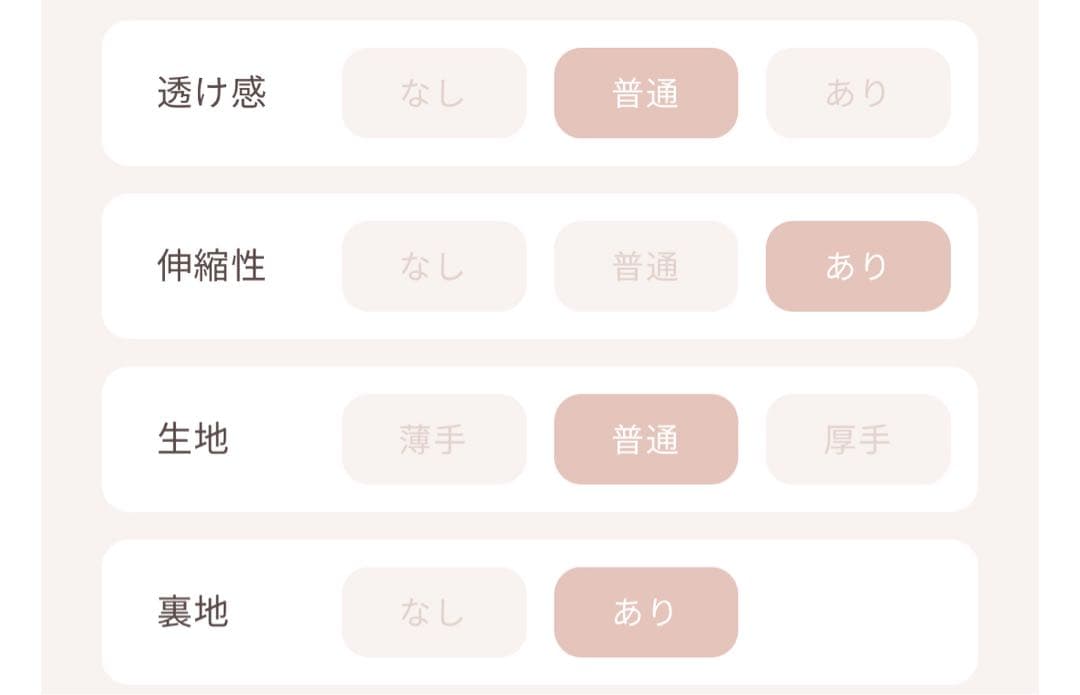Select なし for 裏地 lining
Screen dimensions: 1080x695
(433, 613)
